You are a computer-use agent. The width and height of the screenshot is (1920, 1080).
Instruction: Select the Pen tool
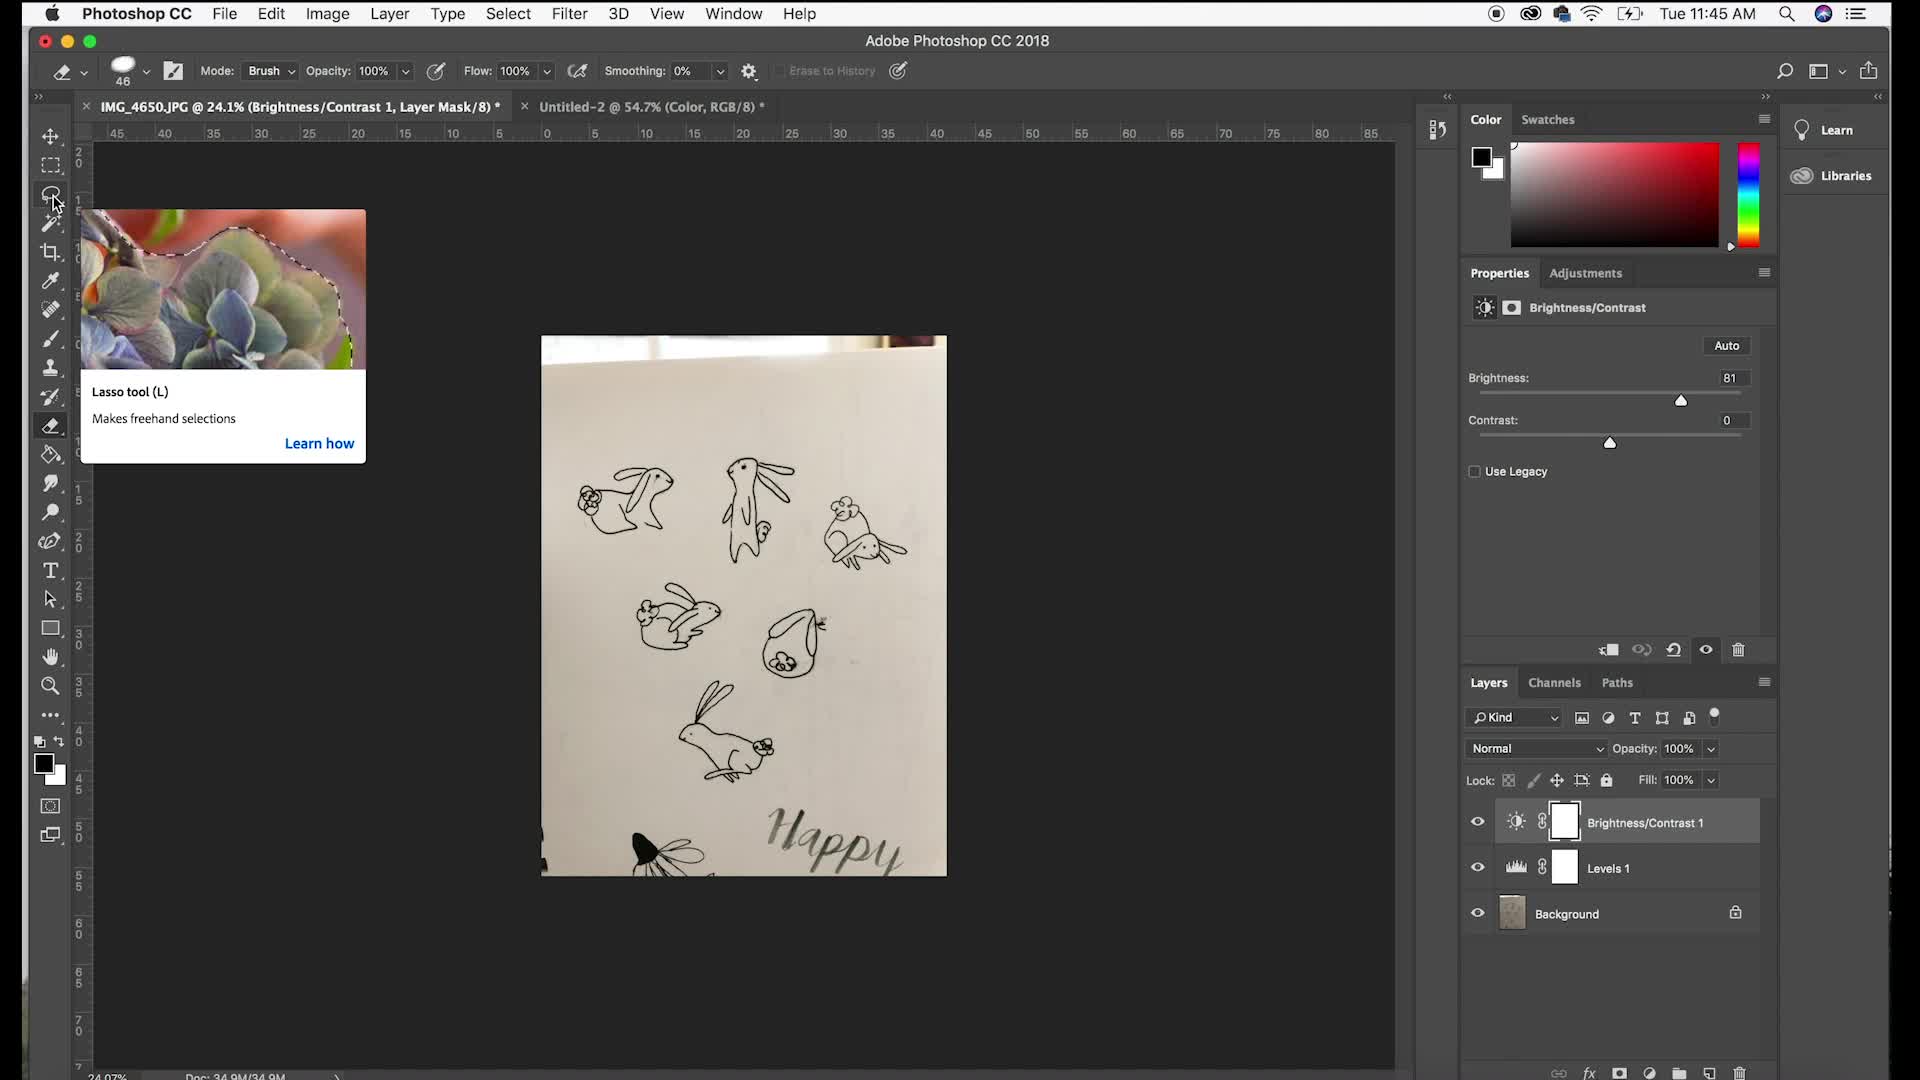click(50, 542)
